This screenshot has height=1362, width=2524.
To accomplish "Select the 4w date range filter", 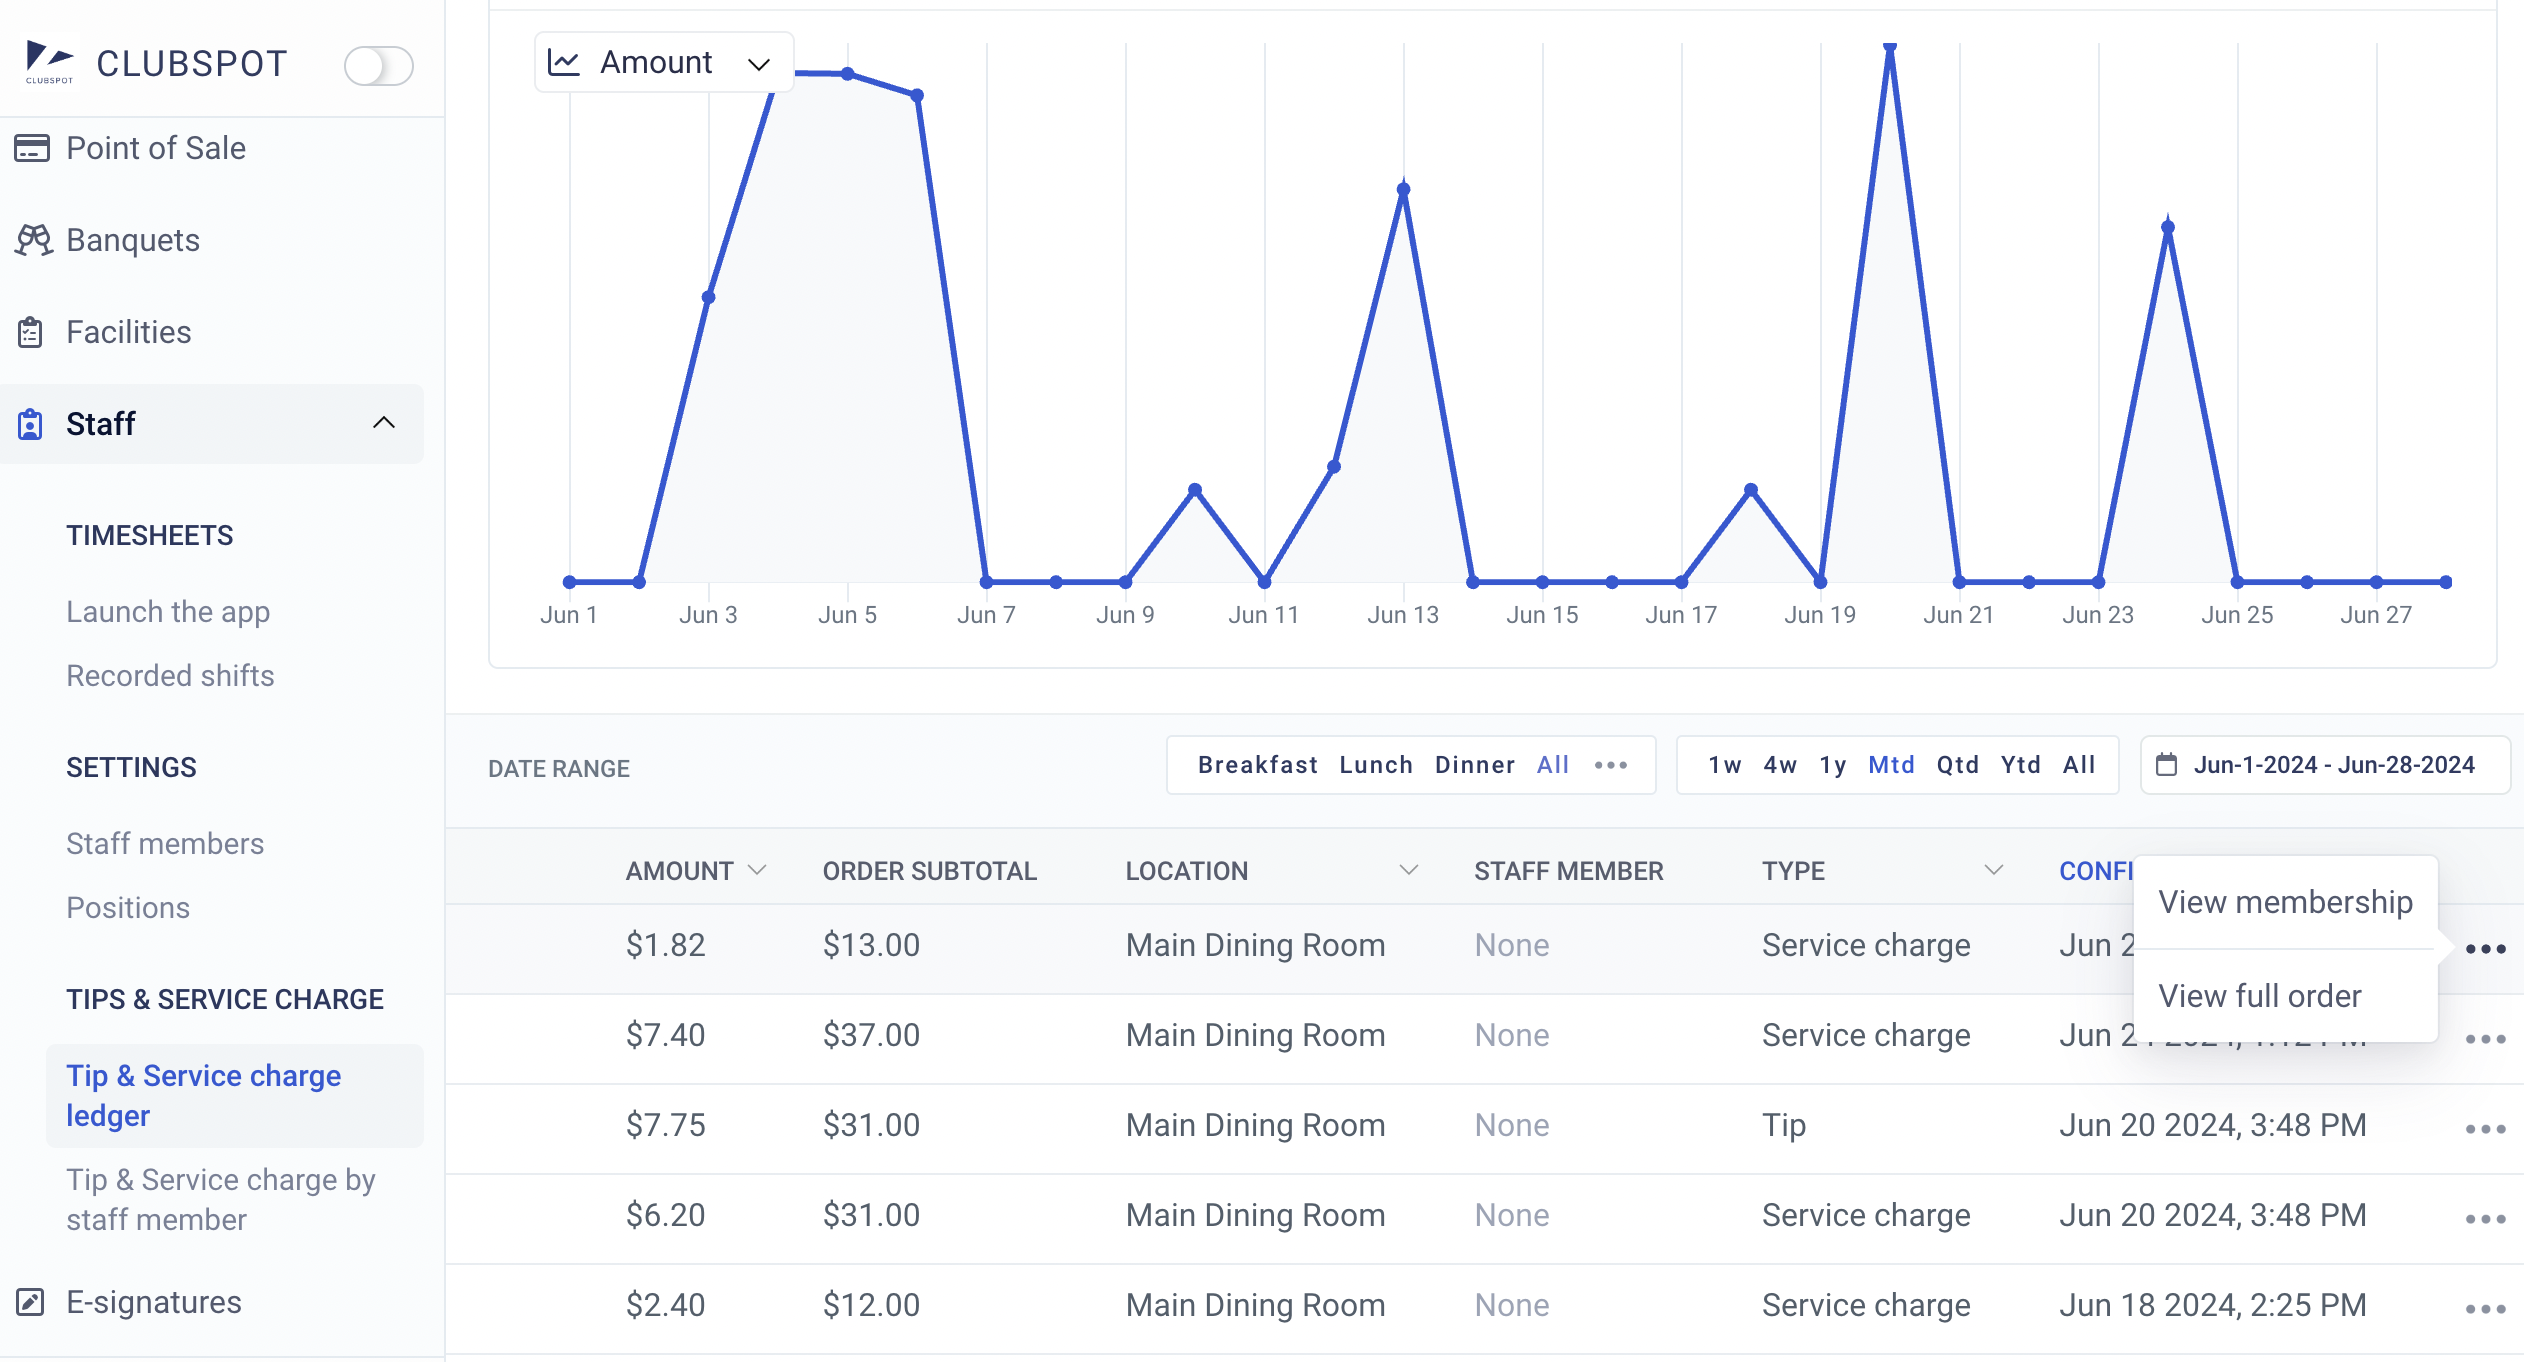I will point(1779,765).
